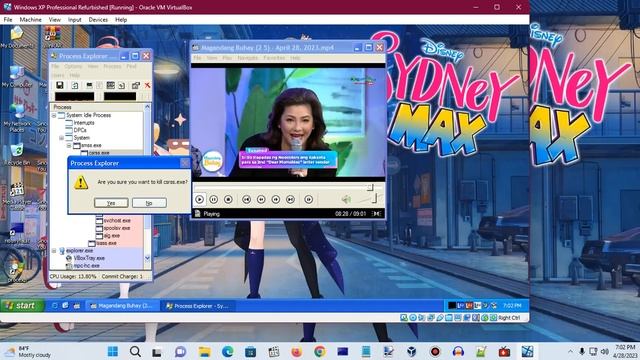Click the red X Kill Process toolbar icon
This screenshot has width=640, height=360.
point(147,85)
